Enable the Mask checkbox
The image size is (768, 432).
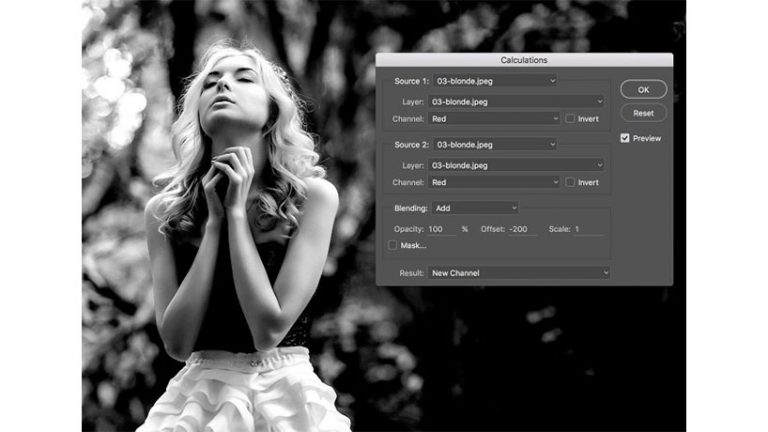(392, 245)
